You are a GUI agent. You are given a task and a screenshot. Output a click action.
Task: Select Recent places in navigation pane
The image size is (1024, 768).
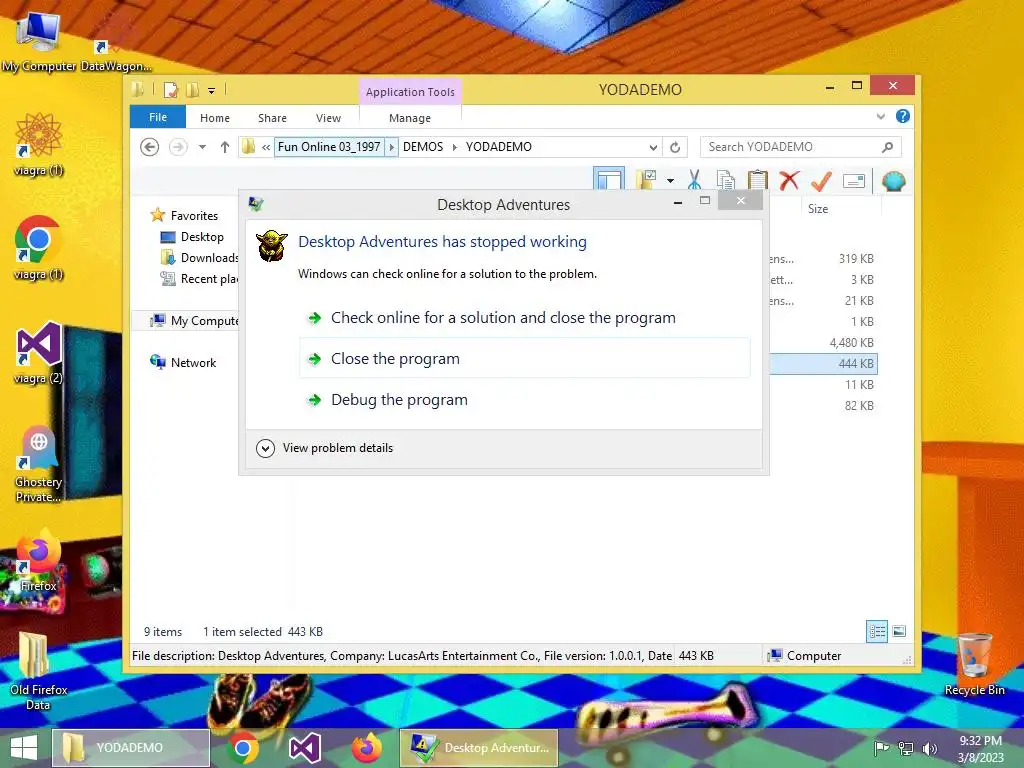199,279
